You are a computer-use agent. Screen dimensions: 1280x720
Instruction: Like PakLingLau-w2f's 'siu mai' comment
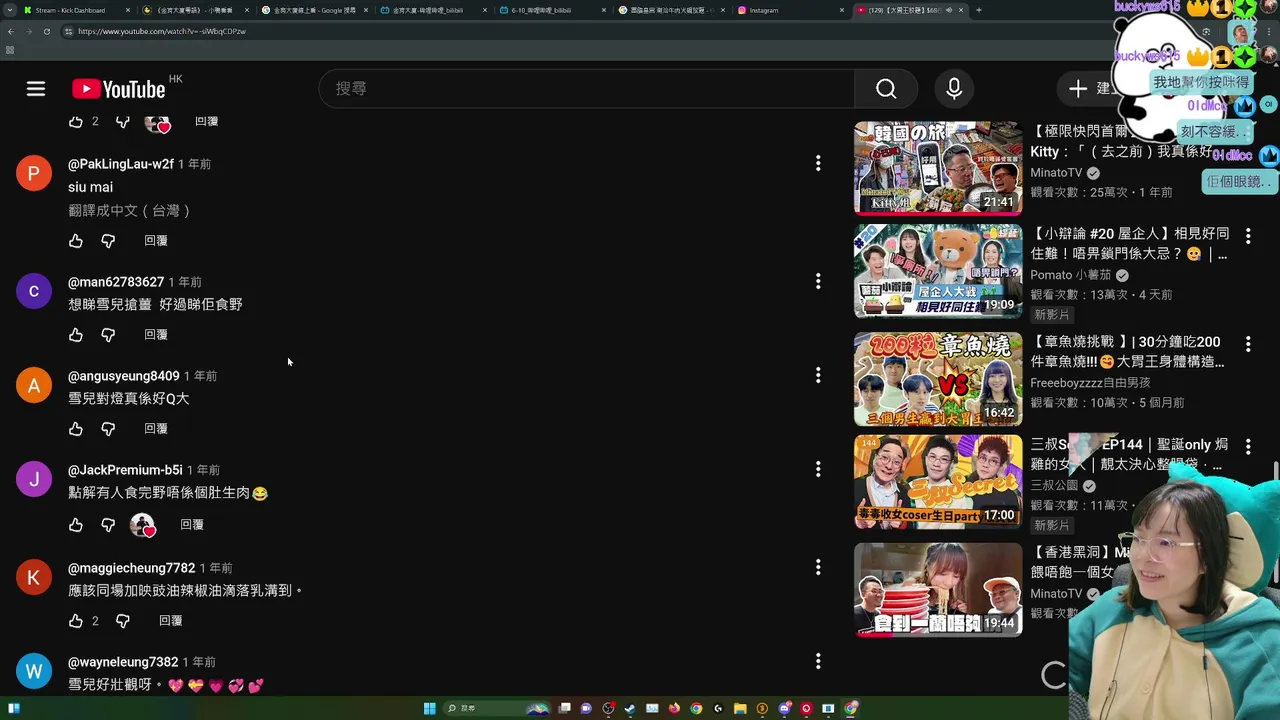[76, 241]
